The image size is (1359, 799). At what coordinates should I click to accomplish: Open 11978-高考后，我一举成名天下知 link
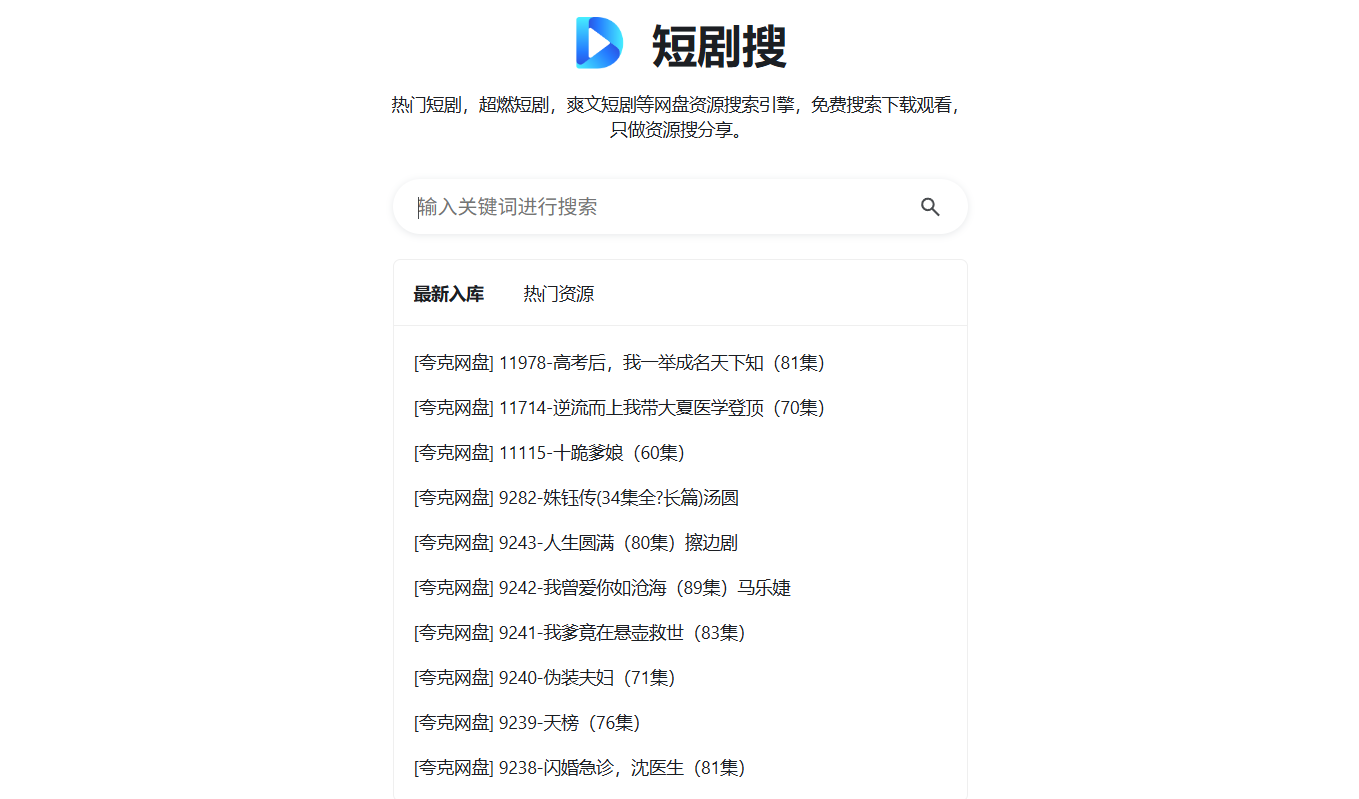pos(619,363)
